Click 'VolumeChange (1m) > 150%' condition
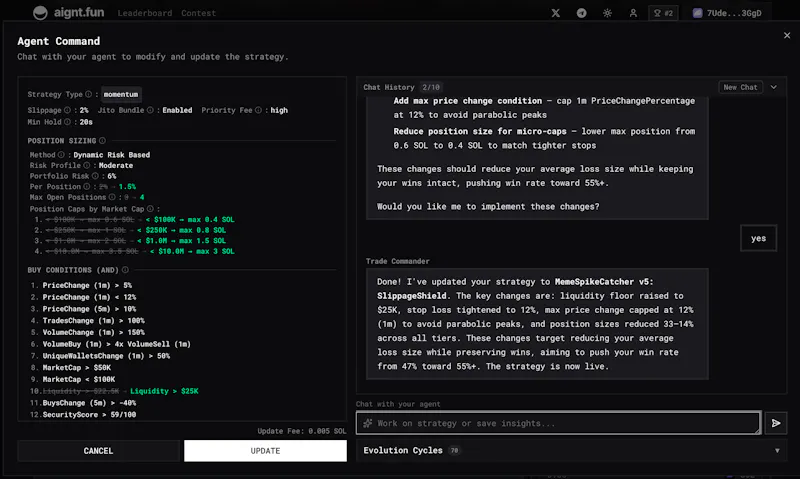The image size is (800, 479). click(94, 333)
